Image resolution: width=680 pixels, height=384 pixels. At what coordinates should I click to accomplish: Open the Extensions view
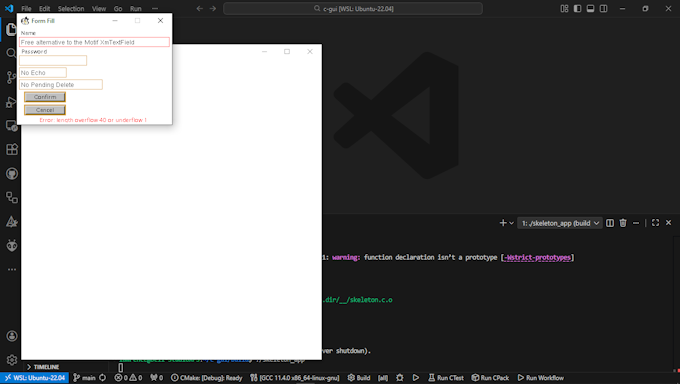pyautogui.click(x=12, y=150)
